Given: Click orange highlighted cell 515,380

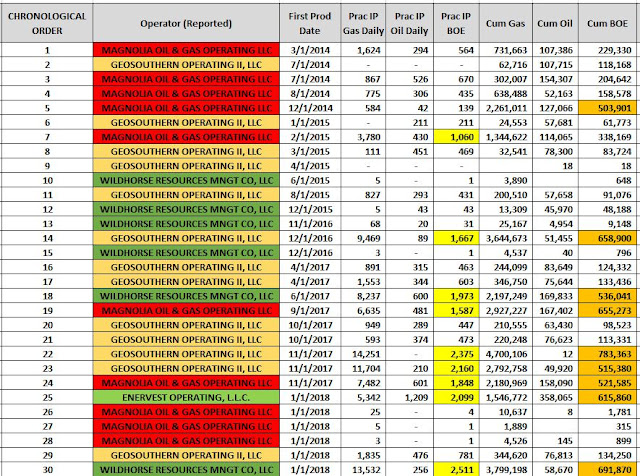Looking at the screenshot, I should (608, 369).
